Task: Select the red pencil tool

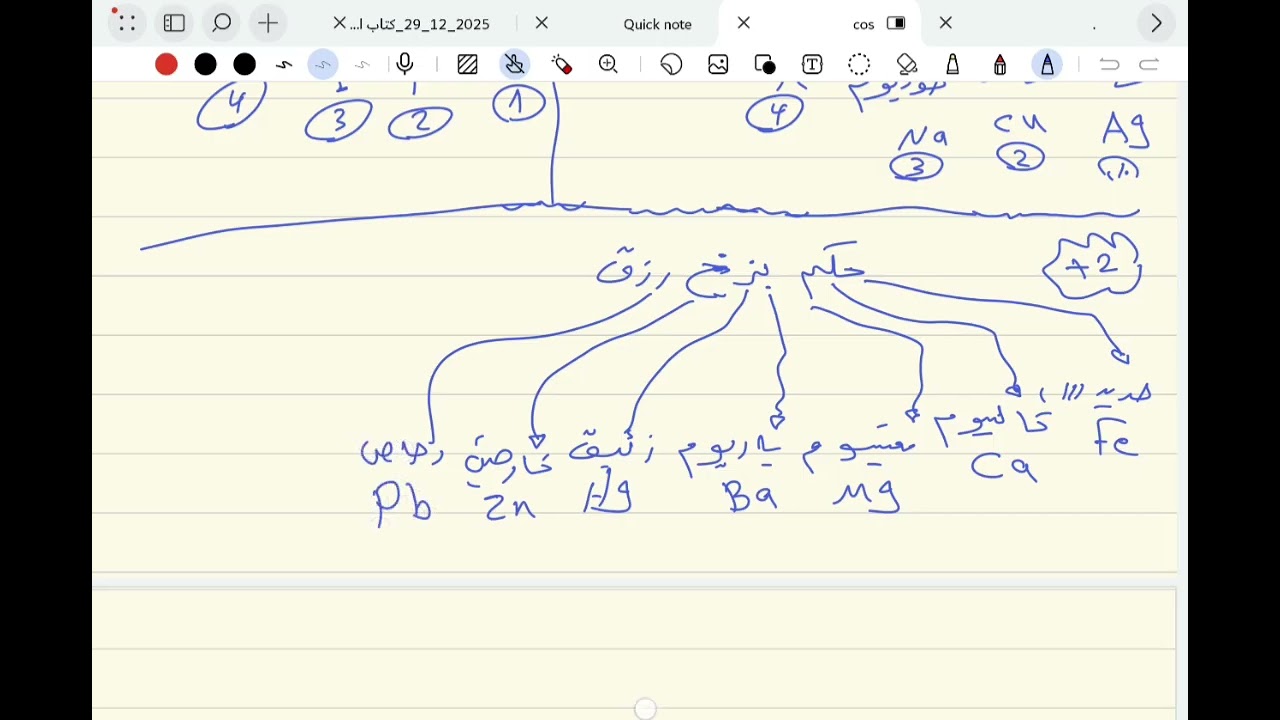Action: [1000, 65]
